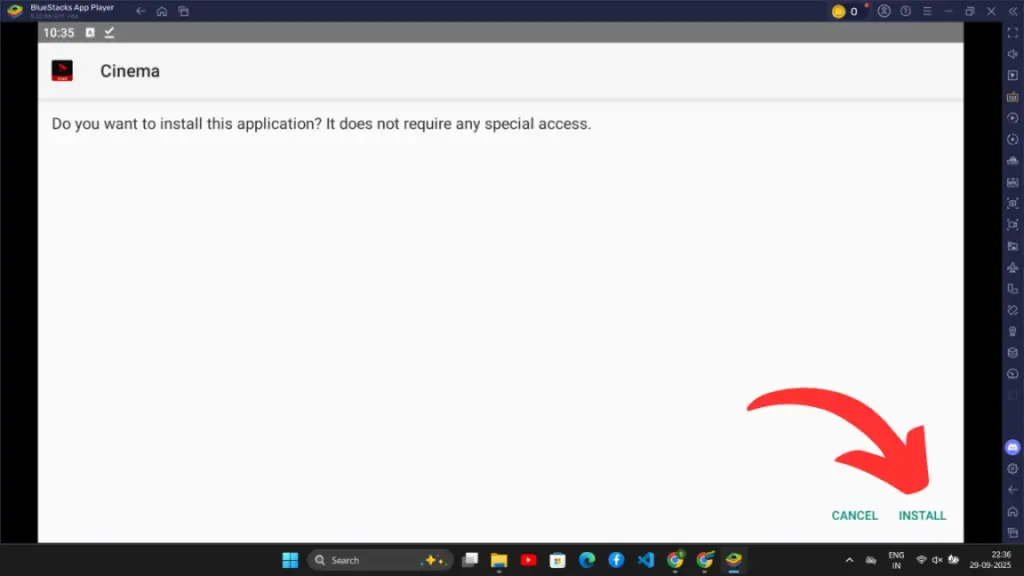Click the INSTALL button

point(922,516)
